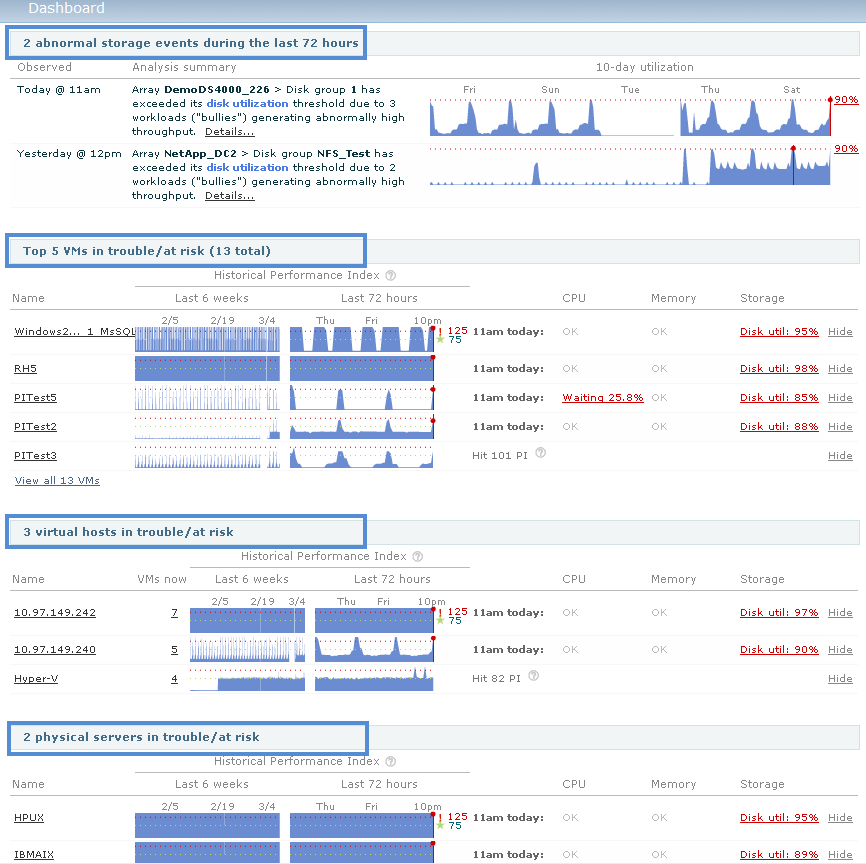The height and width of the screenshot is (864, 866).
Task: Click Hit 82 PI text for Hyper-V
Action: 496,679
